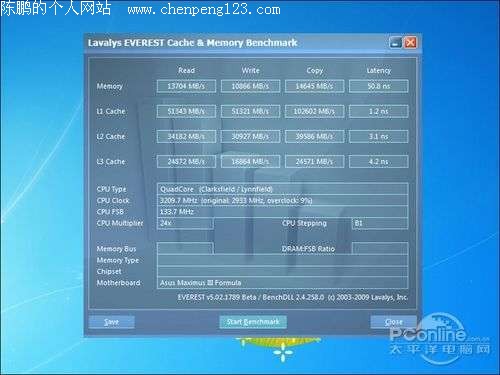The image size is (500, 375).
Task: Select the L2 Cache Copy value 39586 MB/s
Action: [314, 137]
